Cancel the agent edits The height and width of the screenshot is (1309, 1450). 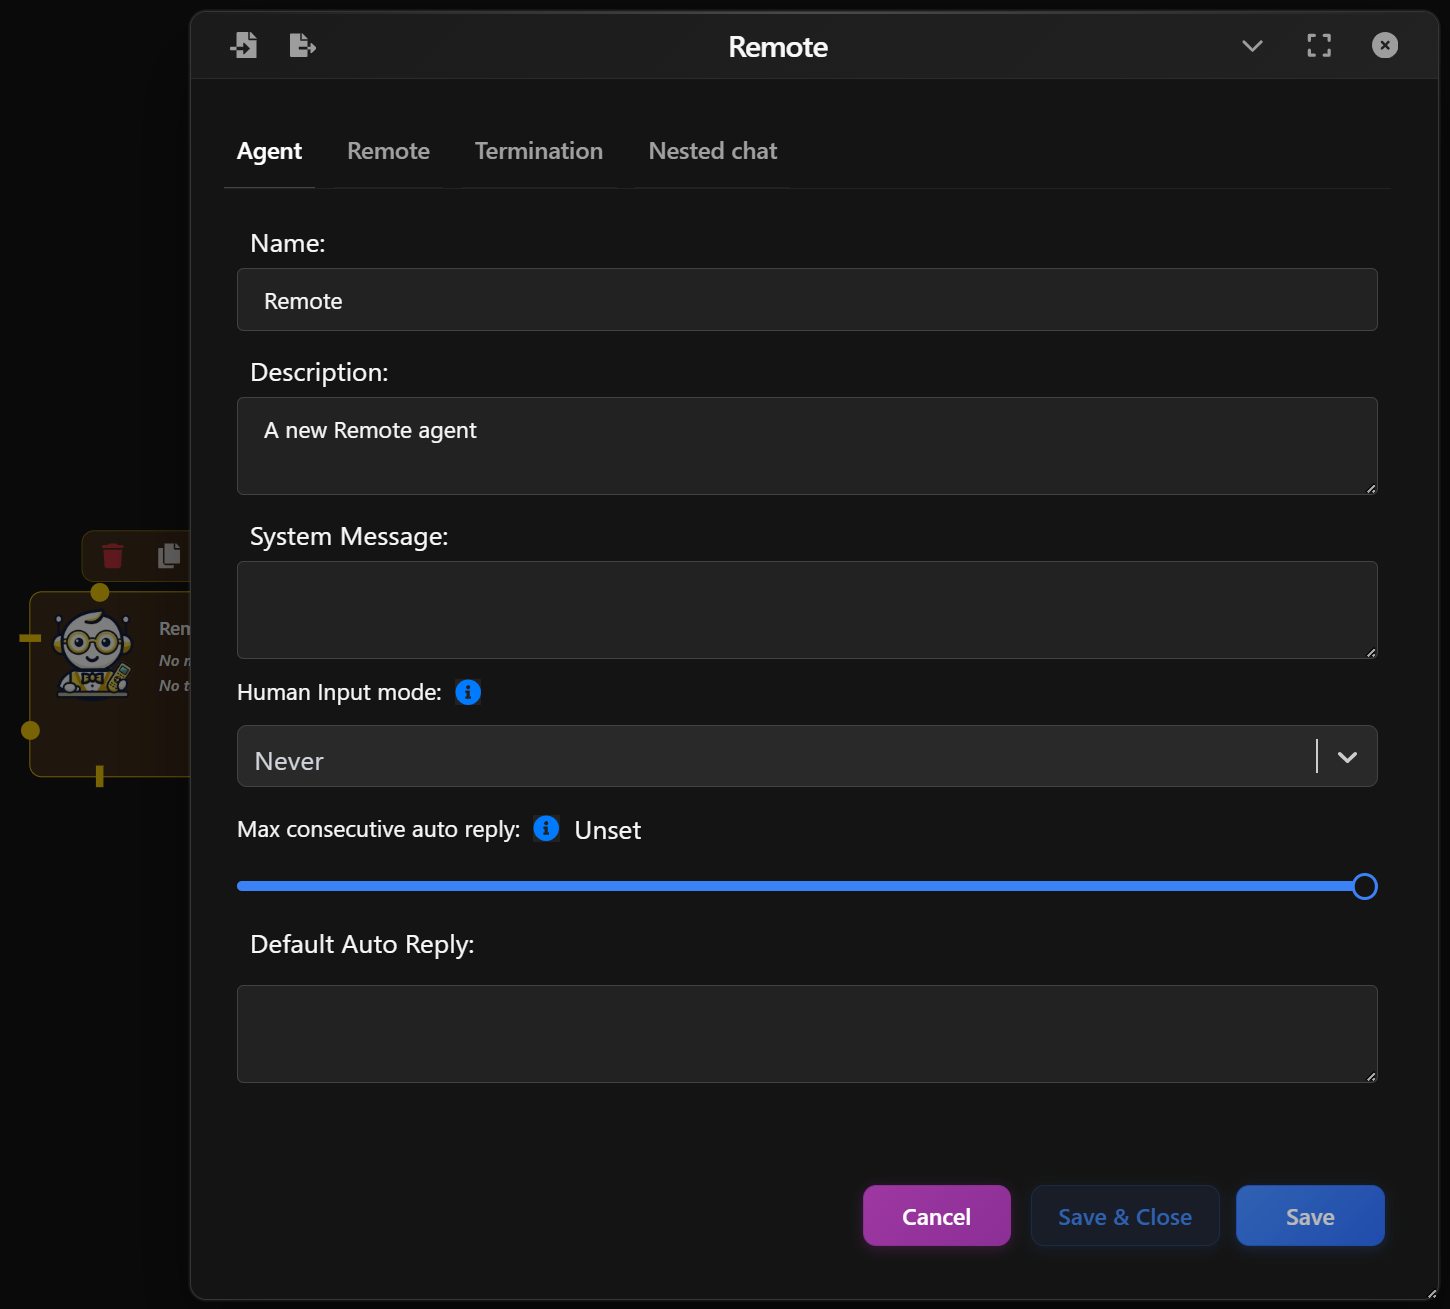(x=936, y=1215)
